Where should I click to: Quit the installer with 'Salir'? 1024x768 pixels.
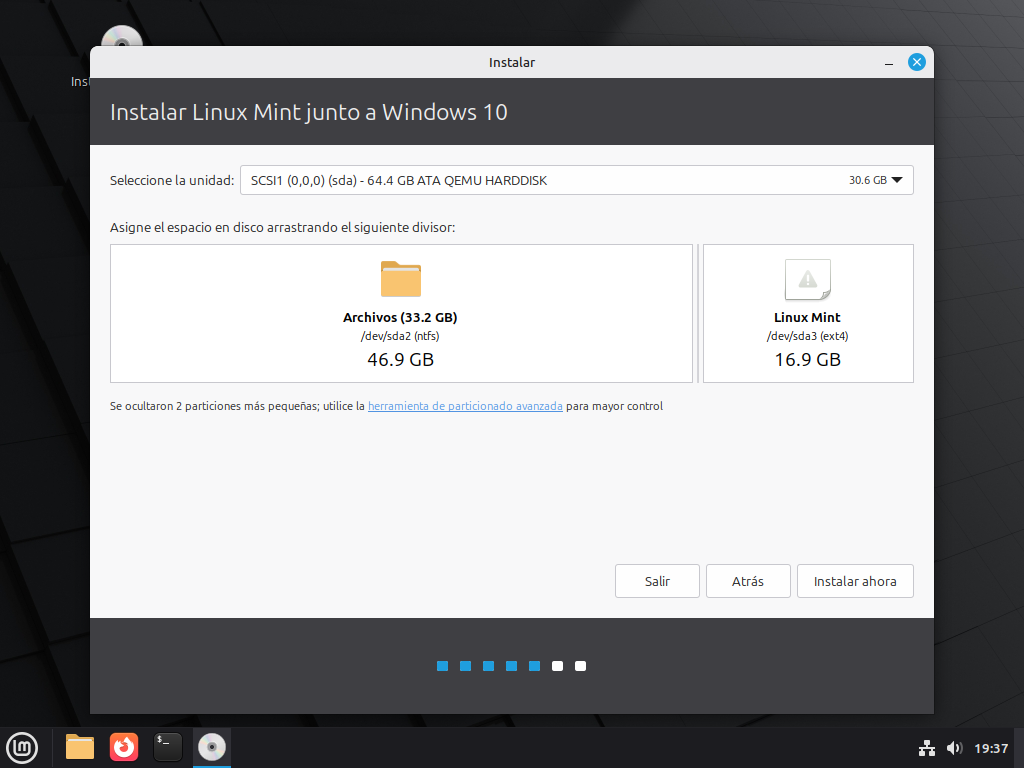tap(657, 581)
